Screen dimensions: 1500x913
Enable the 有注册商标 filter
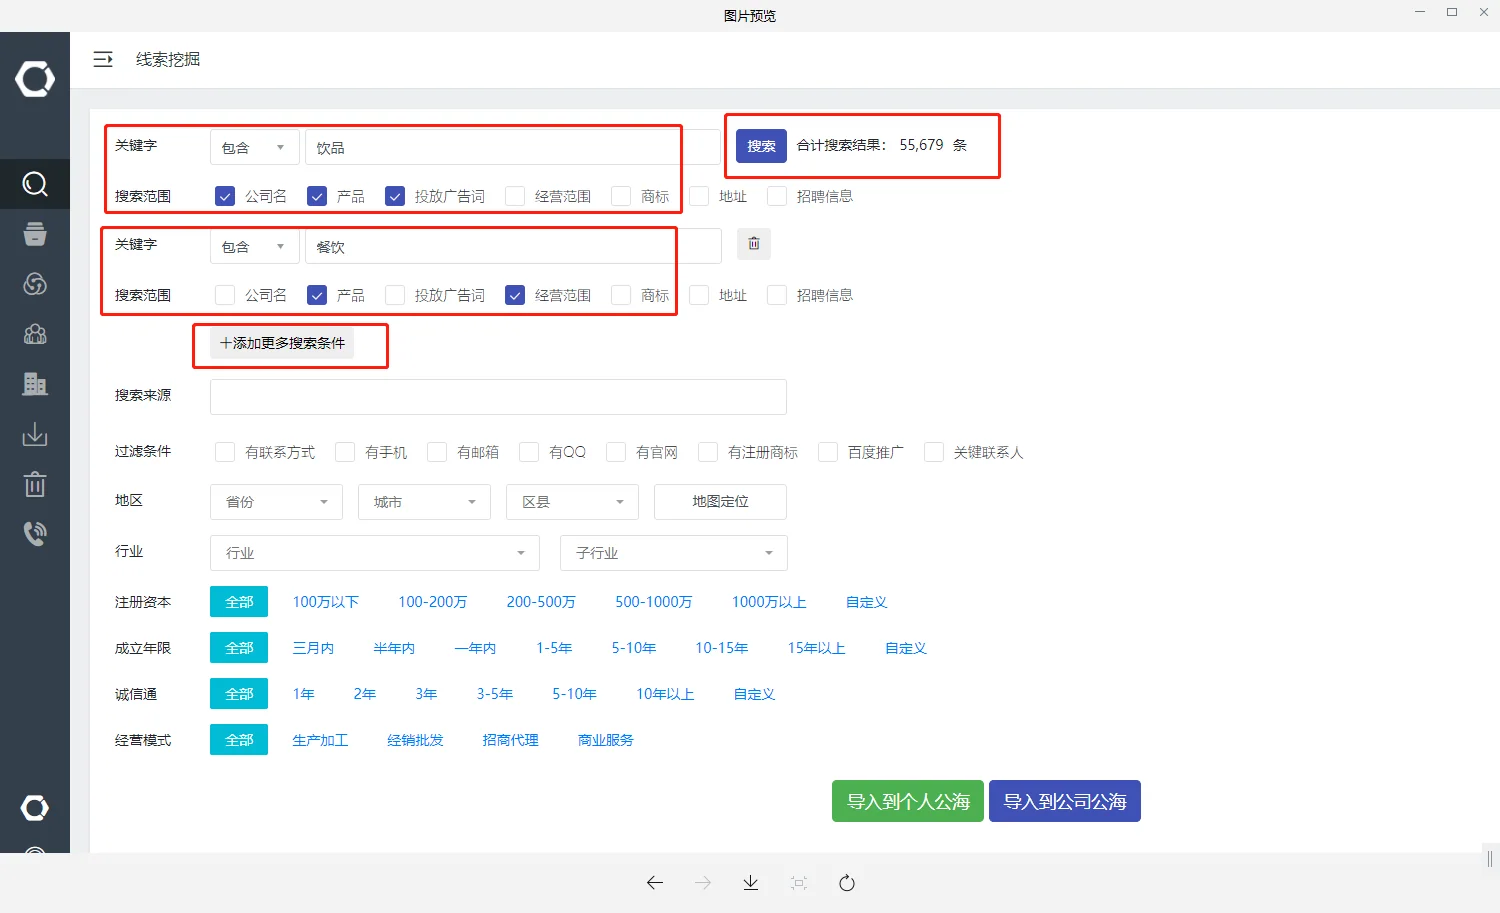click(708, 452)
